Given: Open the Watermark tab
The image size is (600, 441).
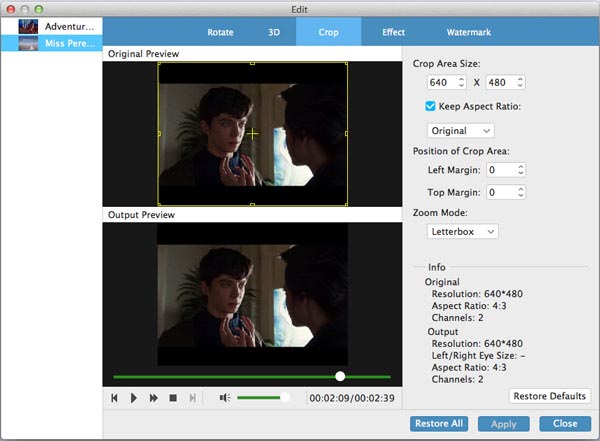Looking at the screenshot, I should 469,32.
